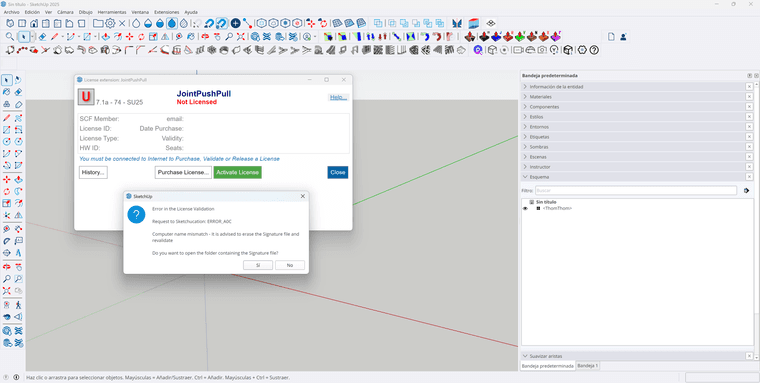Click the folder icon in top toolbar
This screenshot has height=383, width=760.
(98, 23)
